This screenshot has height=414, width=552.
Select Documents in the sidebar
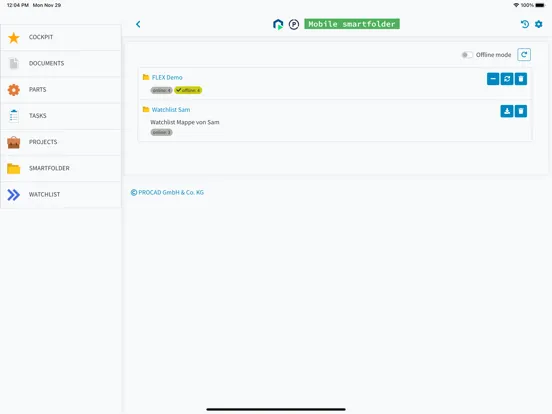[61, 63]
